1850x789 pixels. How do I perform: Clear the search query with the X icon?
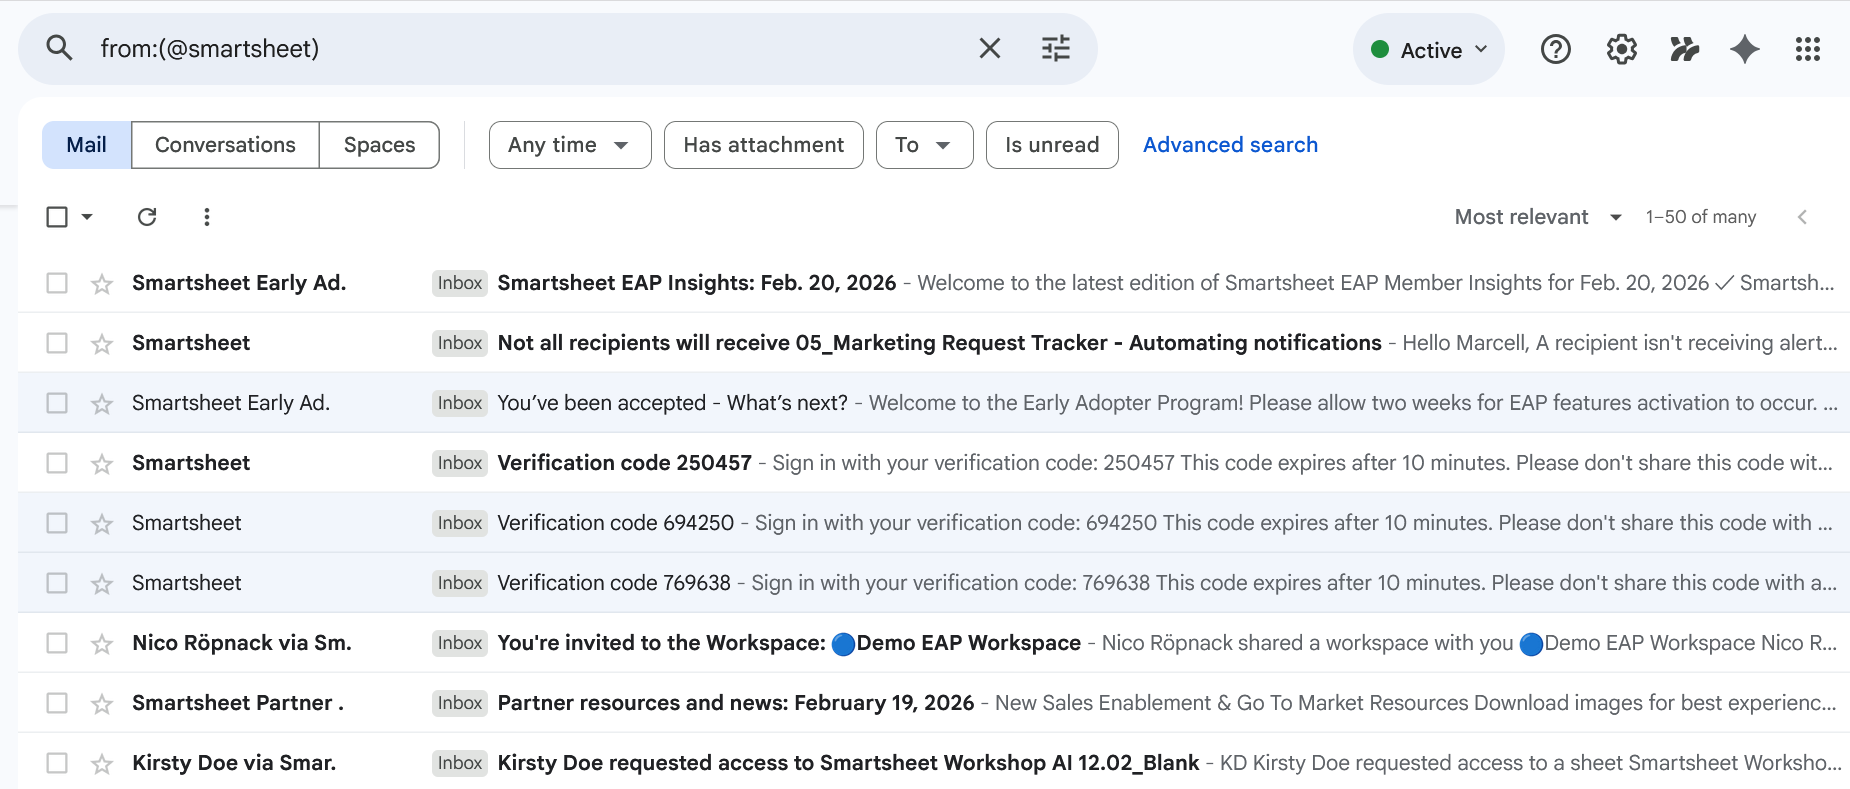coord(989,49)
